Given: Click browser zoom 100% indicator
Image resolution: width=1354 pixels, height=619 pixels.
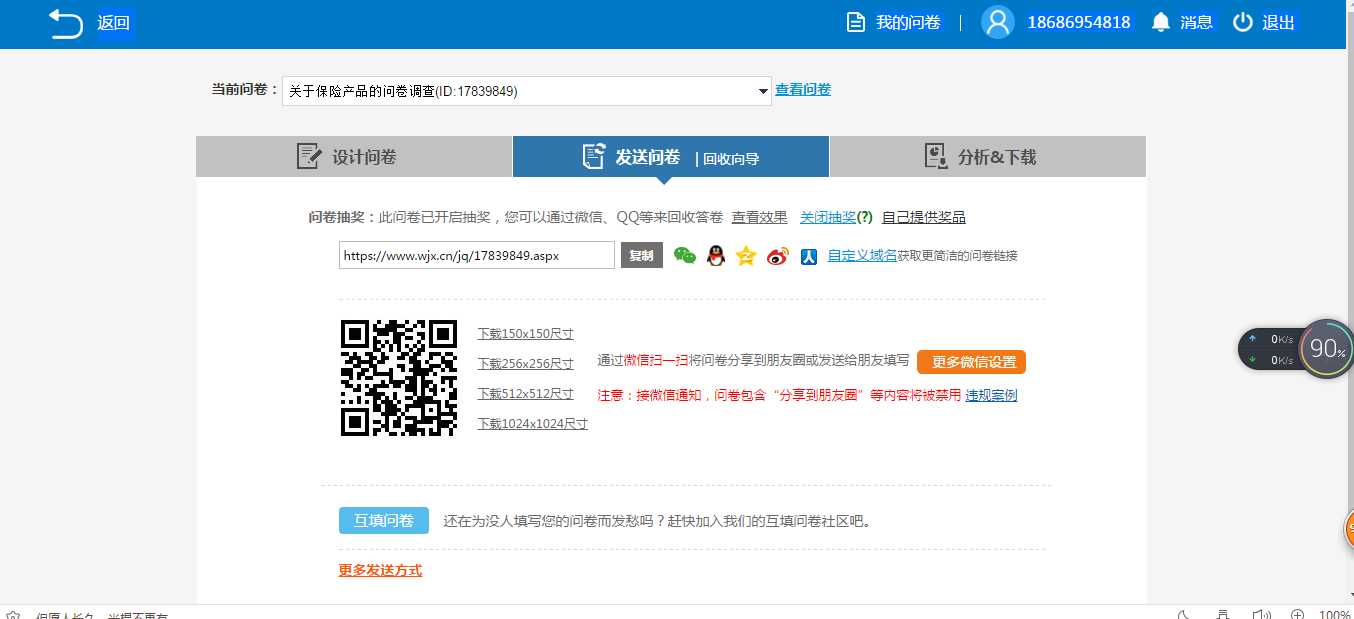Looking at the screenshot, I should pos(1334,614).
